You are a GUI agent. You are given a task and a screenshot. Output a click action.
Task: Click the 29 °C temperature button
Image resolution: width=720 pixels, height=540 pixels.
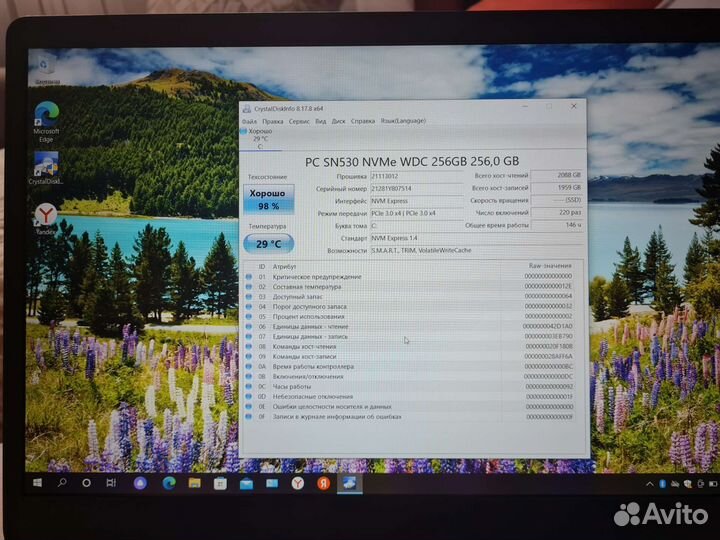pyautogui.click(x=268, y=243)
